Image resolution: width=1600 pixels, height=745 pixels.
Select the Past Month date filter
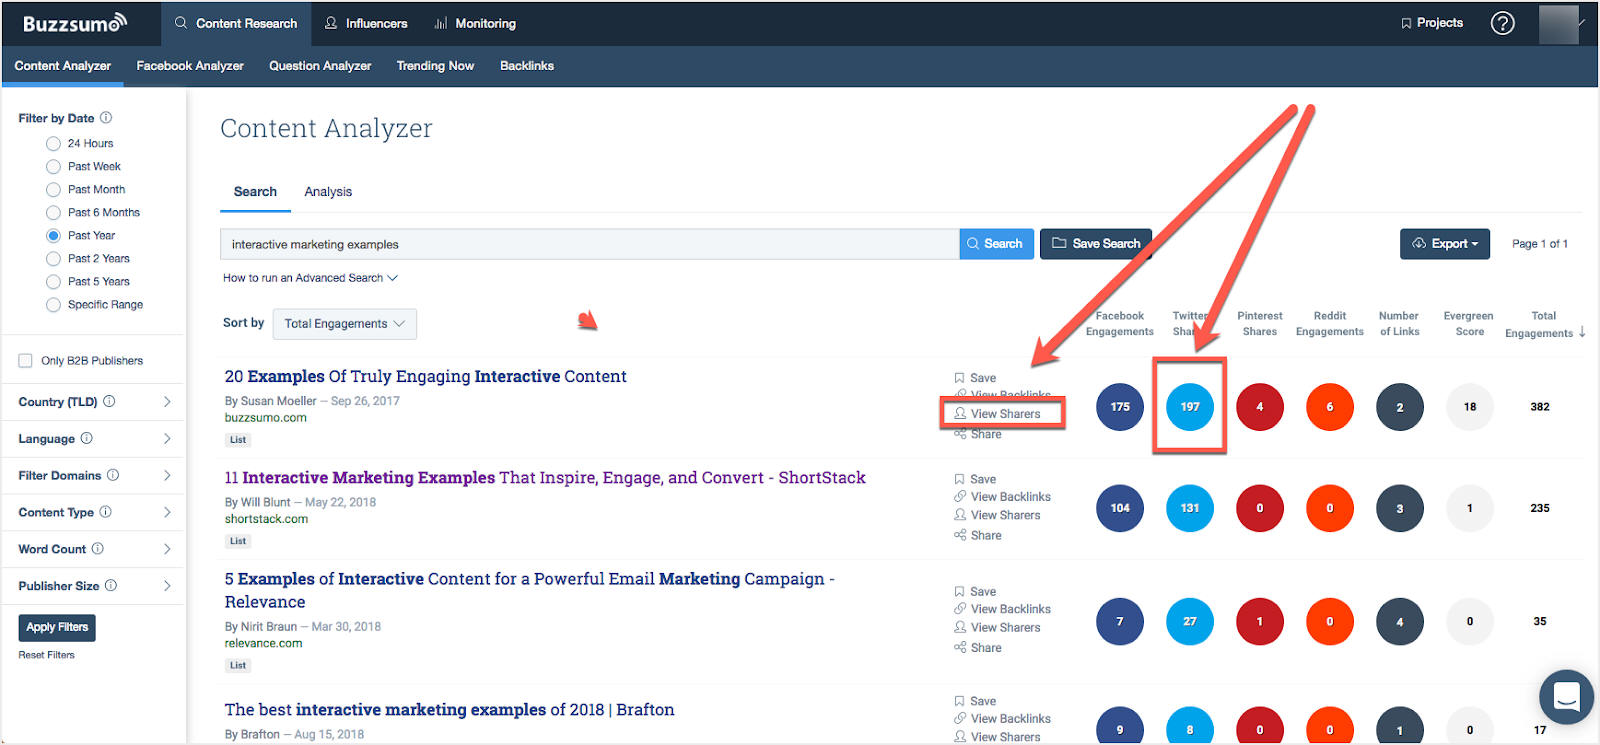pos(54,189)
